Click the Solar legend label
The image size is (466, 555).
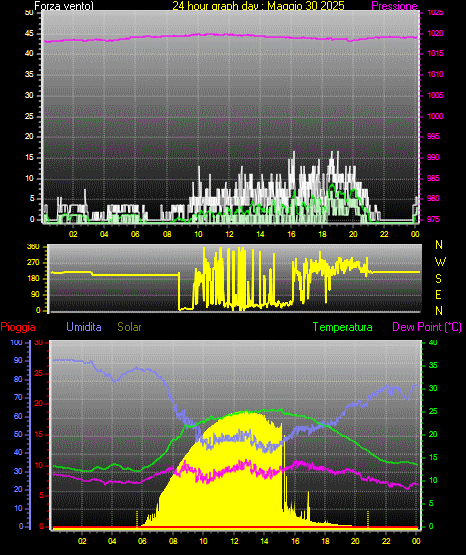pos(129,327)
